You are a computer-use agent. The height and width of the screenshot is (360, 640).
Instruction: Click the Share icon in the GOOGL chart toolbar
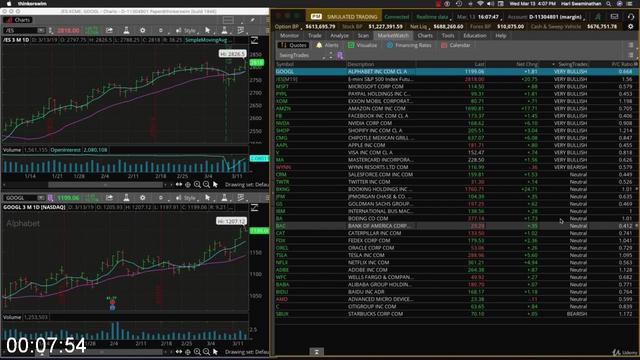pos(109,198)
